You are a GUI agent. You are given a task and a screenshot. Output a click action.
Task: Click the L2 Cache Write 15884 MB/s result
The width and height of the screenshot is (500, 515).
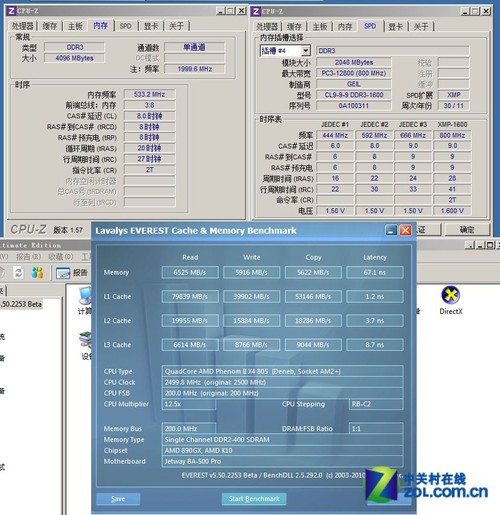pyautogui.click(x=252, y=321)
